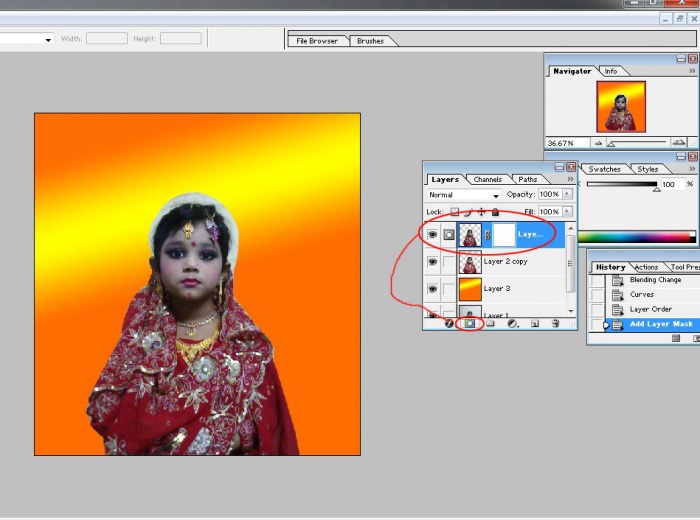Open the Swatches panel options arrows
Image resolution: width=700 pixels, height=520 pixels.
point(692,169)
